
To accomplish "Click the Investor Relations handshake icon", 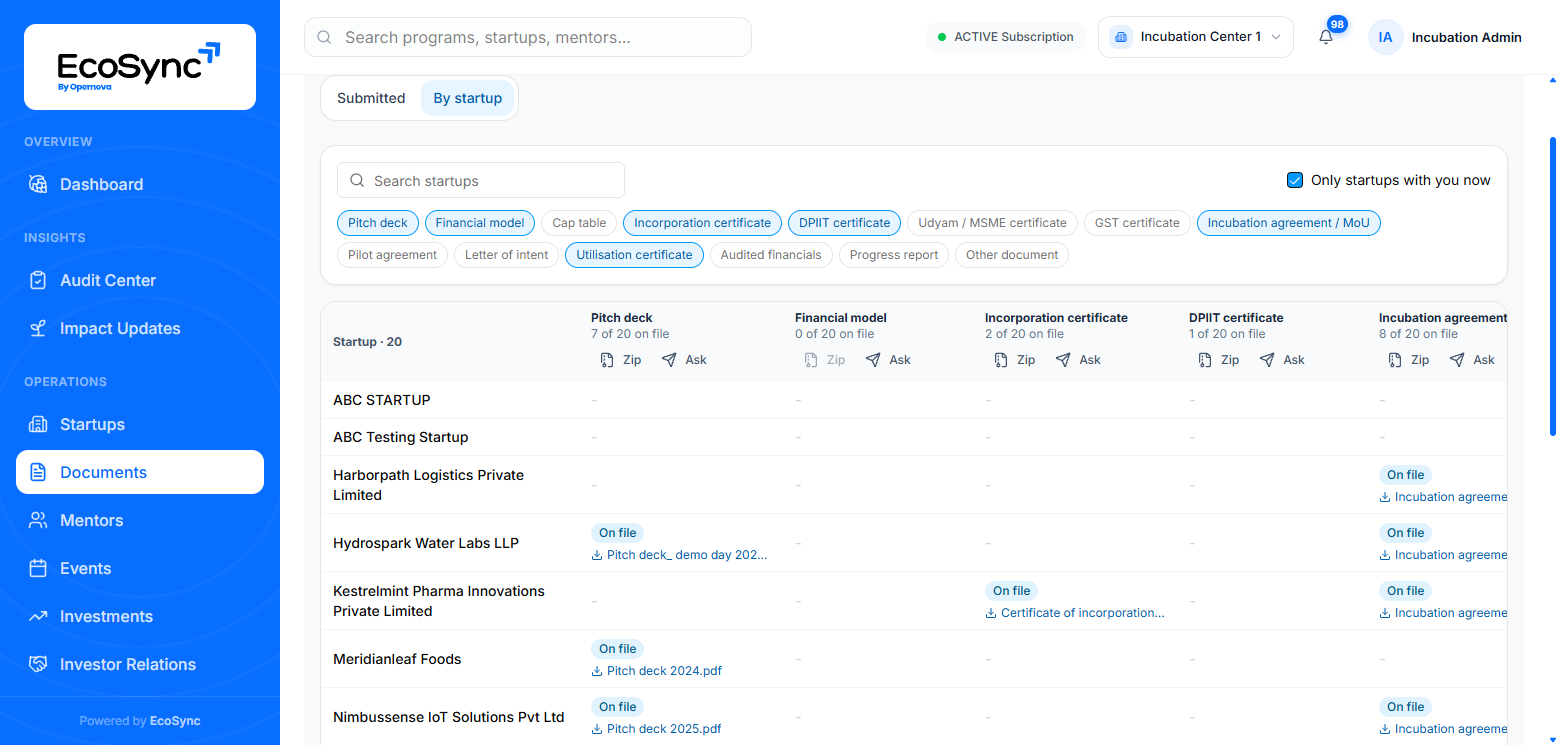I will (x=38, y=664).
